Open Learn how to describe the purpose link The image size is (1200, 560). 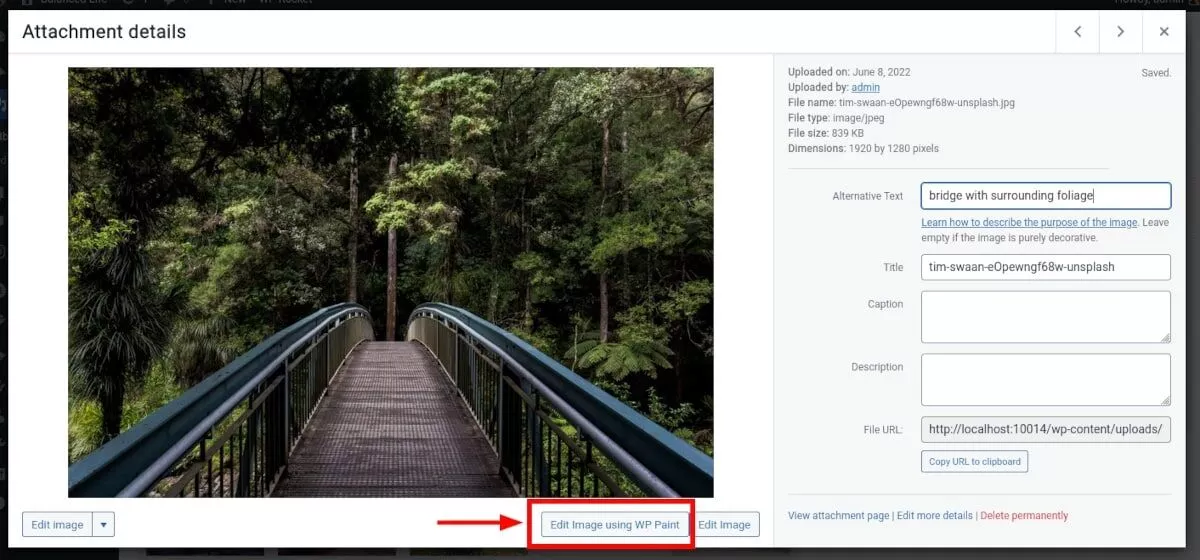pos(1029,222)
